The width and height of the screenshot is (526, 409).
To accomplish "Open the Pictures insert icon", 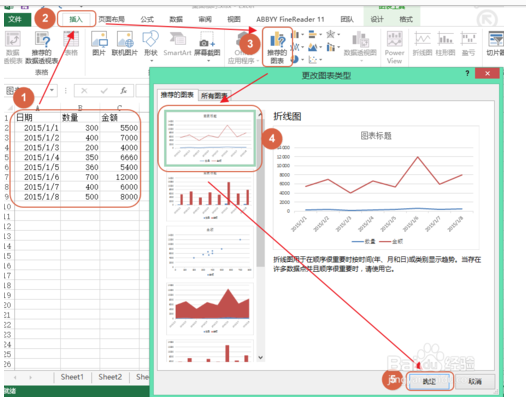I will (99, 44).
